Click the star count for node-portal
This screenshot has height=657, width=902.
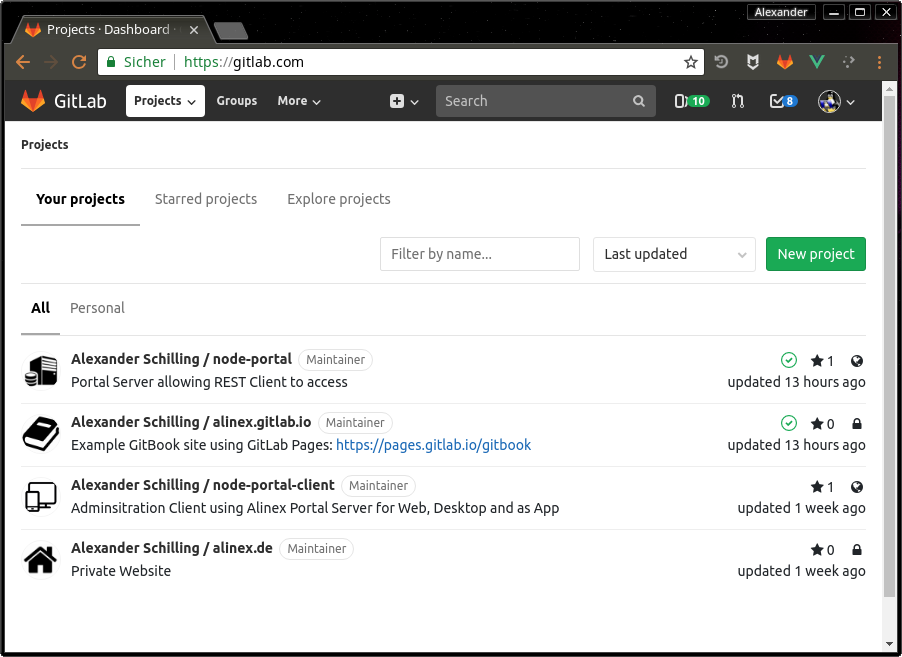coord(822,360)
